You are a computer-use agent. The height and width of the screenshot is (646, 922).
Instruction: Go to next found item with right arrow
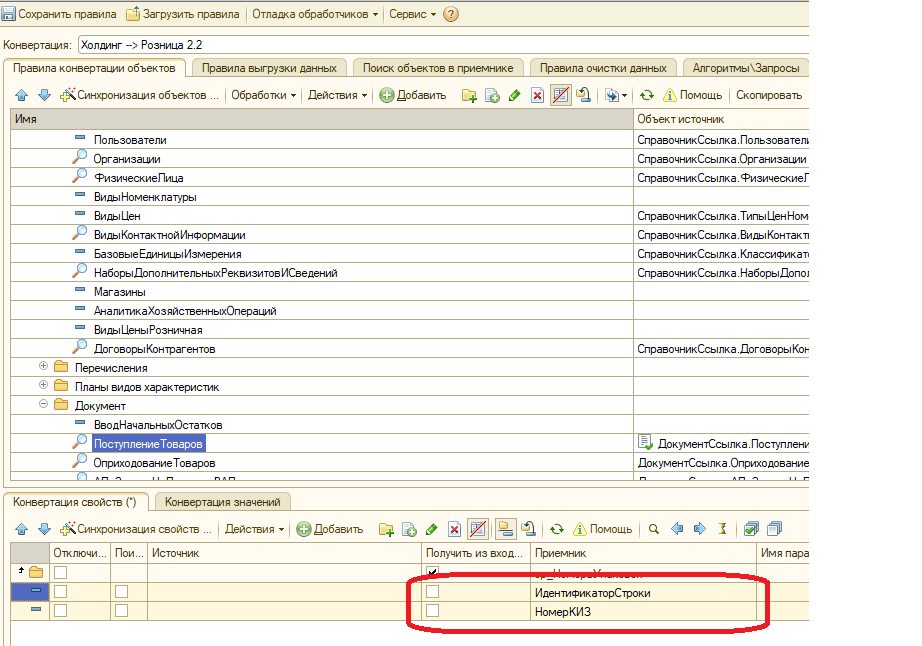(700, 529)
